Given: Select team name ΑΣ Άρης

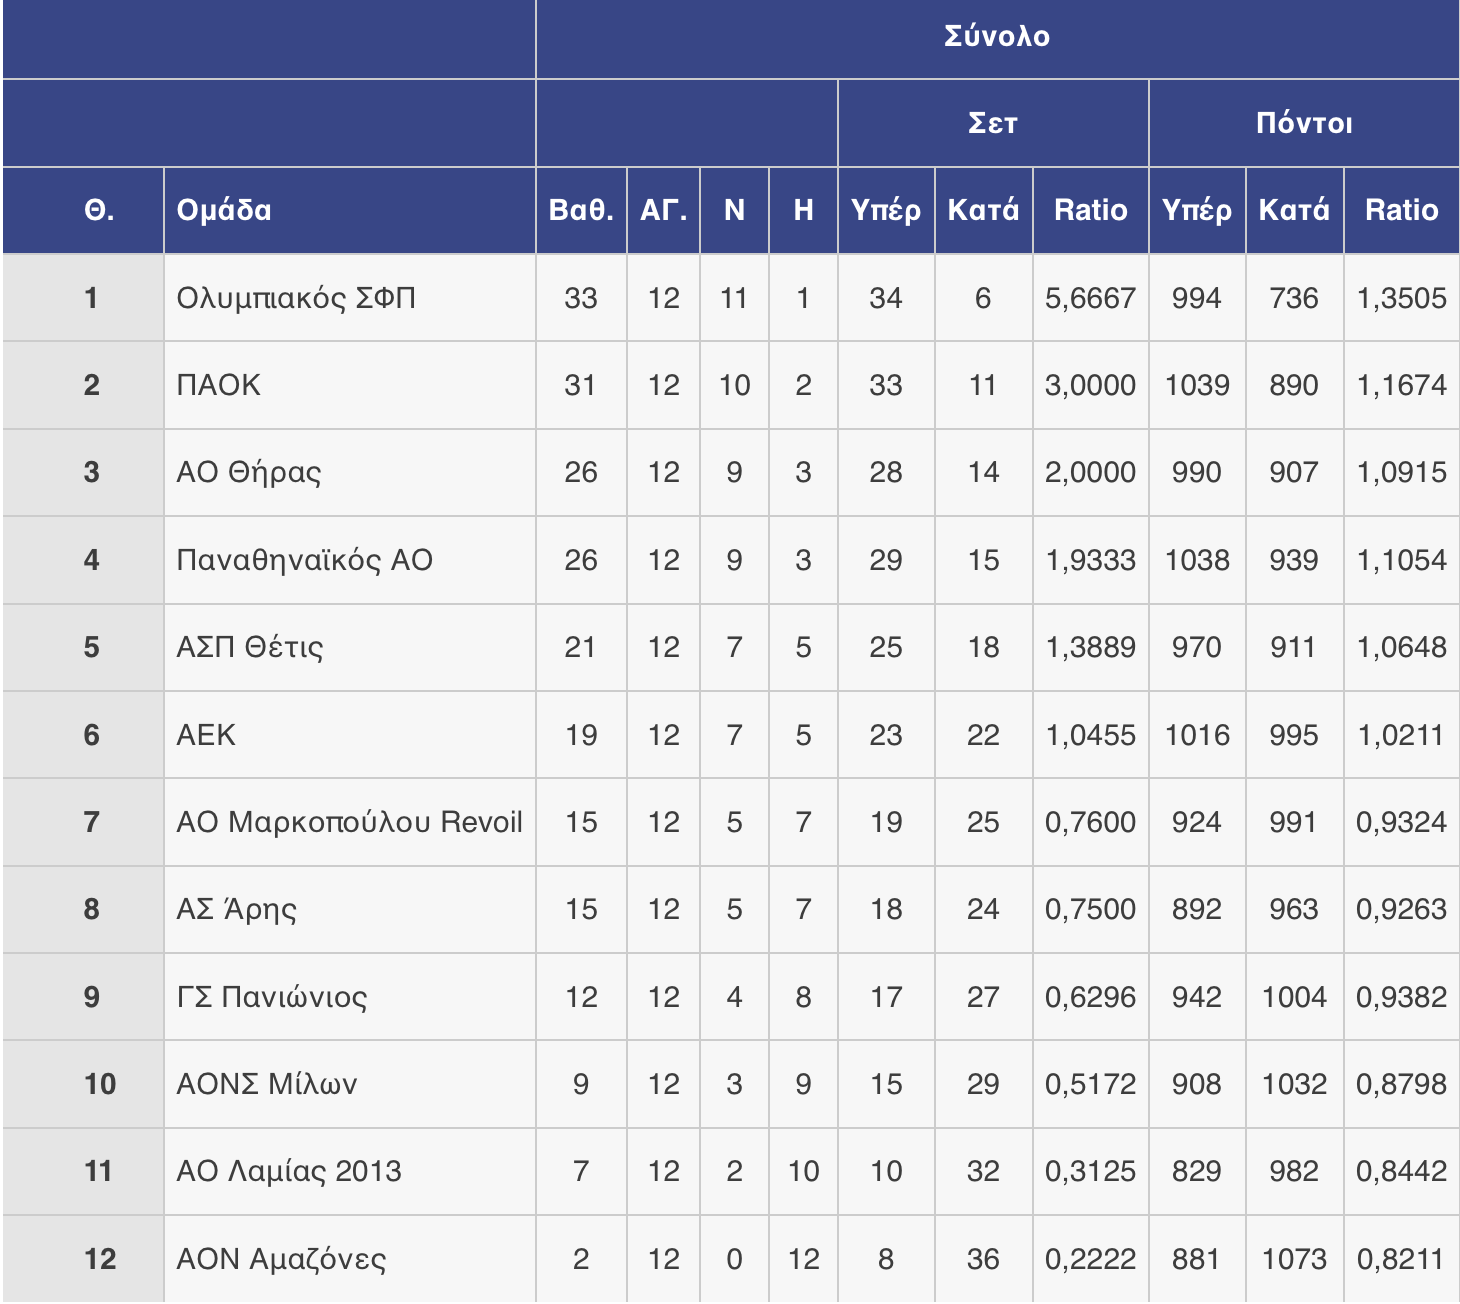Looking at the screenshot, I should (236, 909).
